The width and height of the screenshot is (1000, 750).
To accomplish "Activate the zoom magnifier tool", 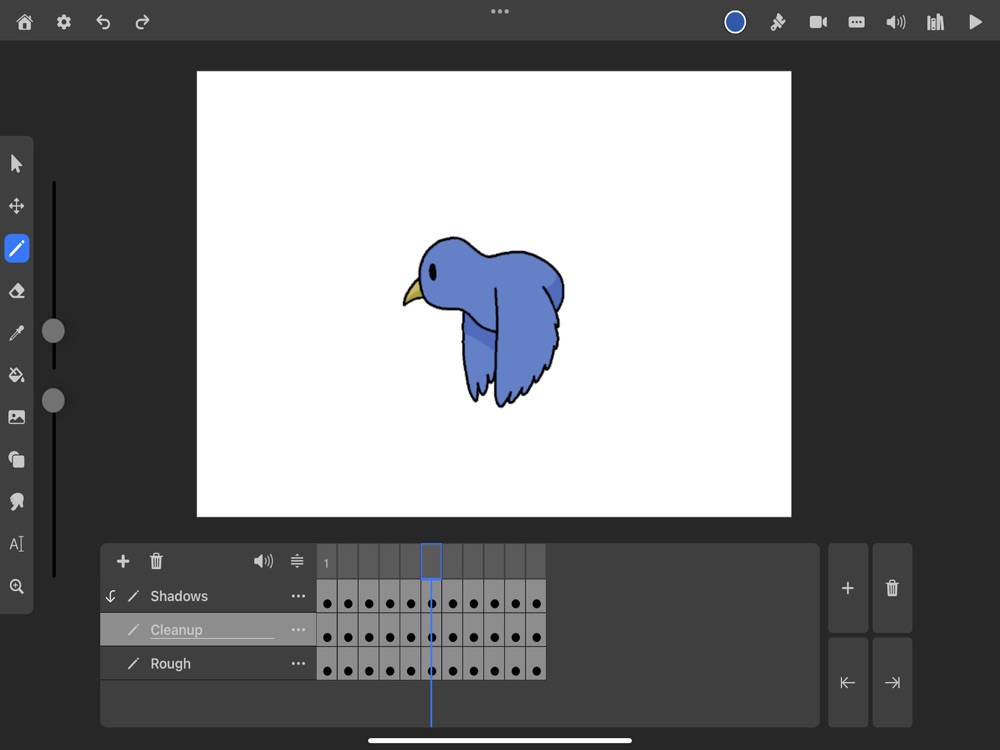I will pyautogui.click(x=17, y=587).
